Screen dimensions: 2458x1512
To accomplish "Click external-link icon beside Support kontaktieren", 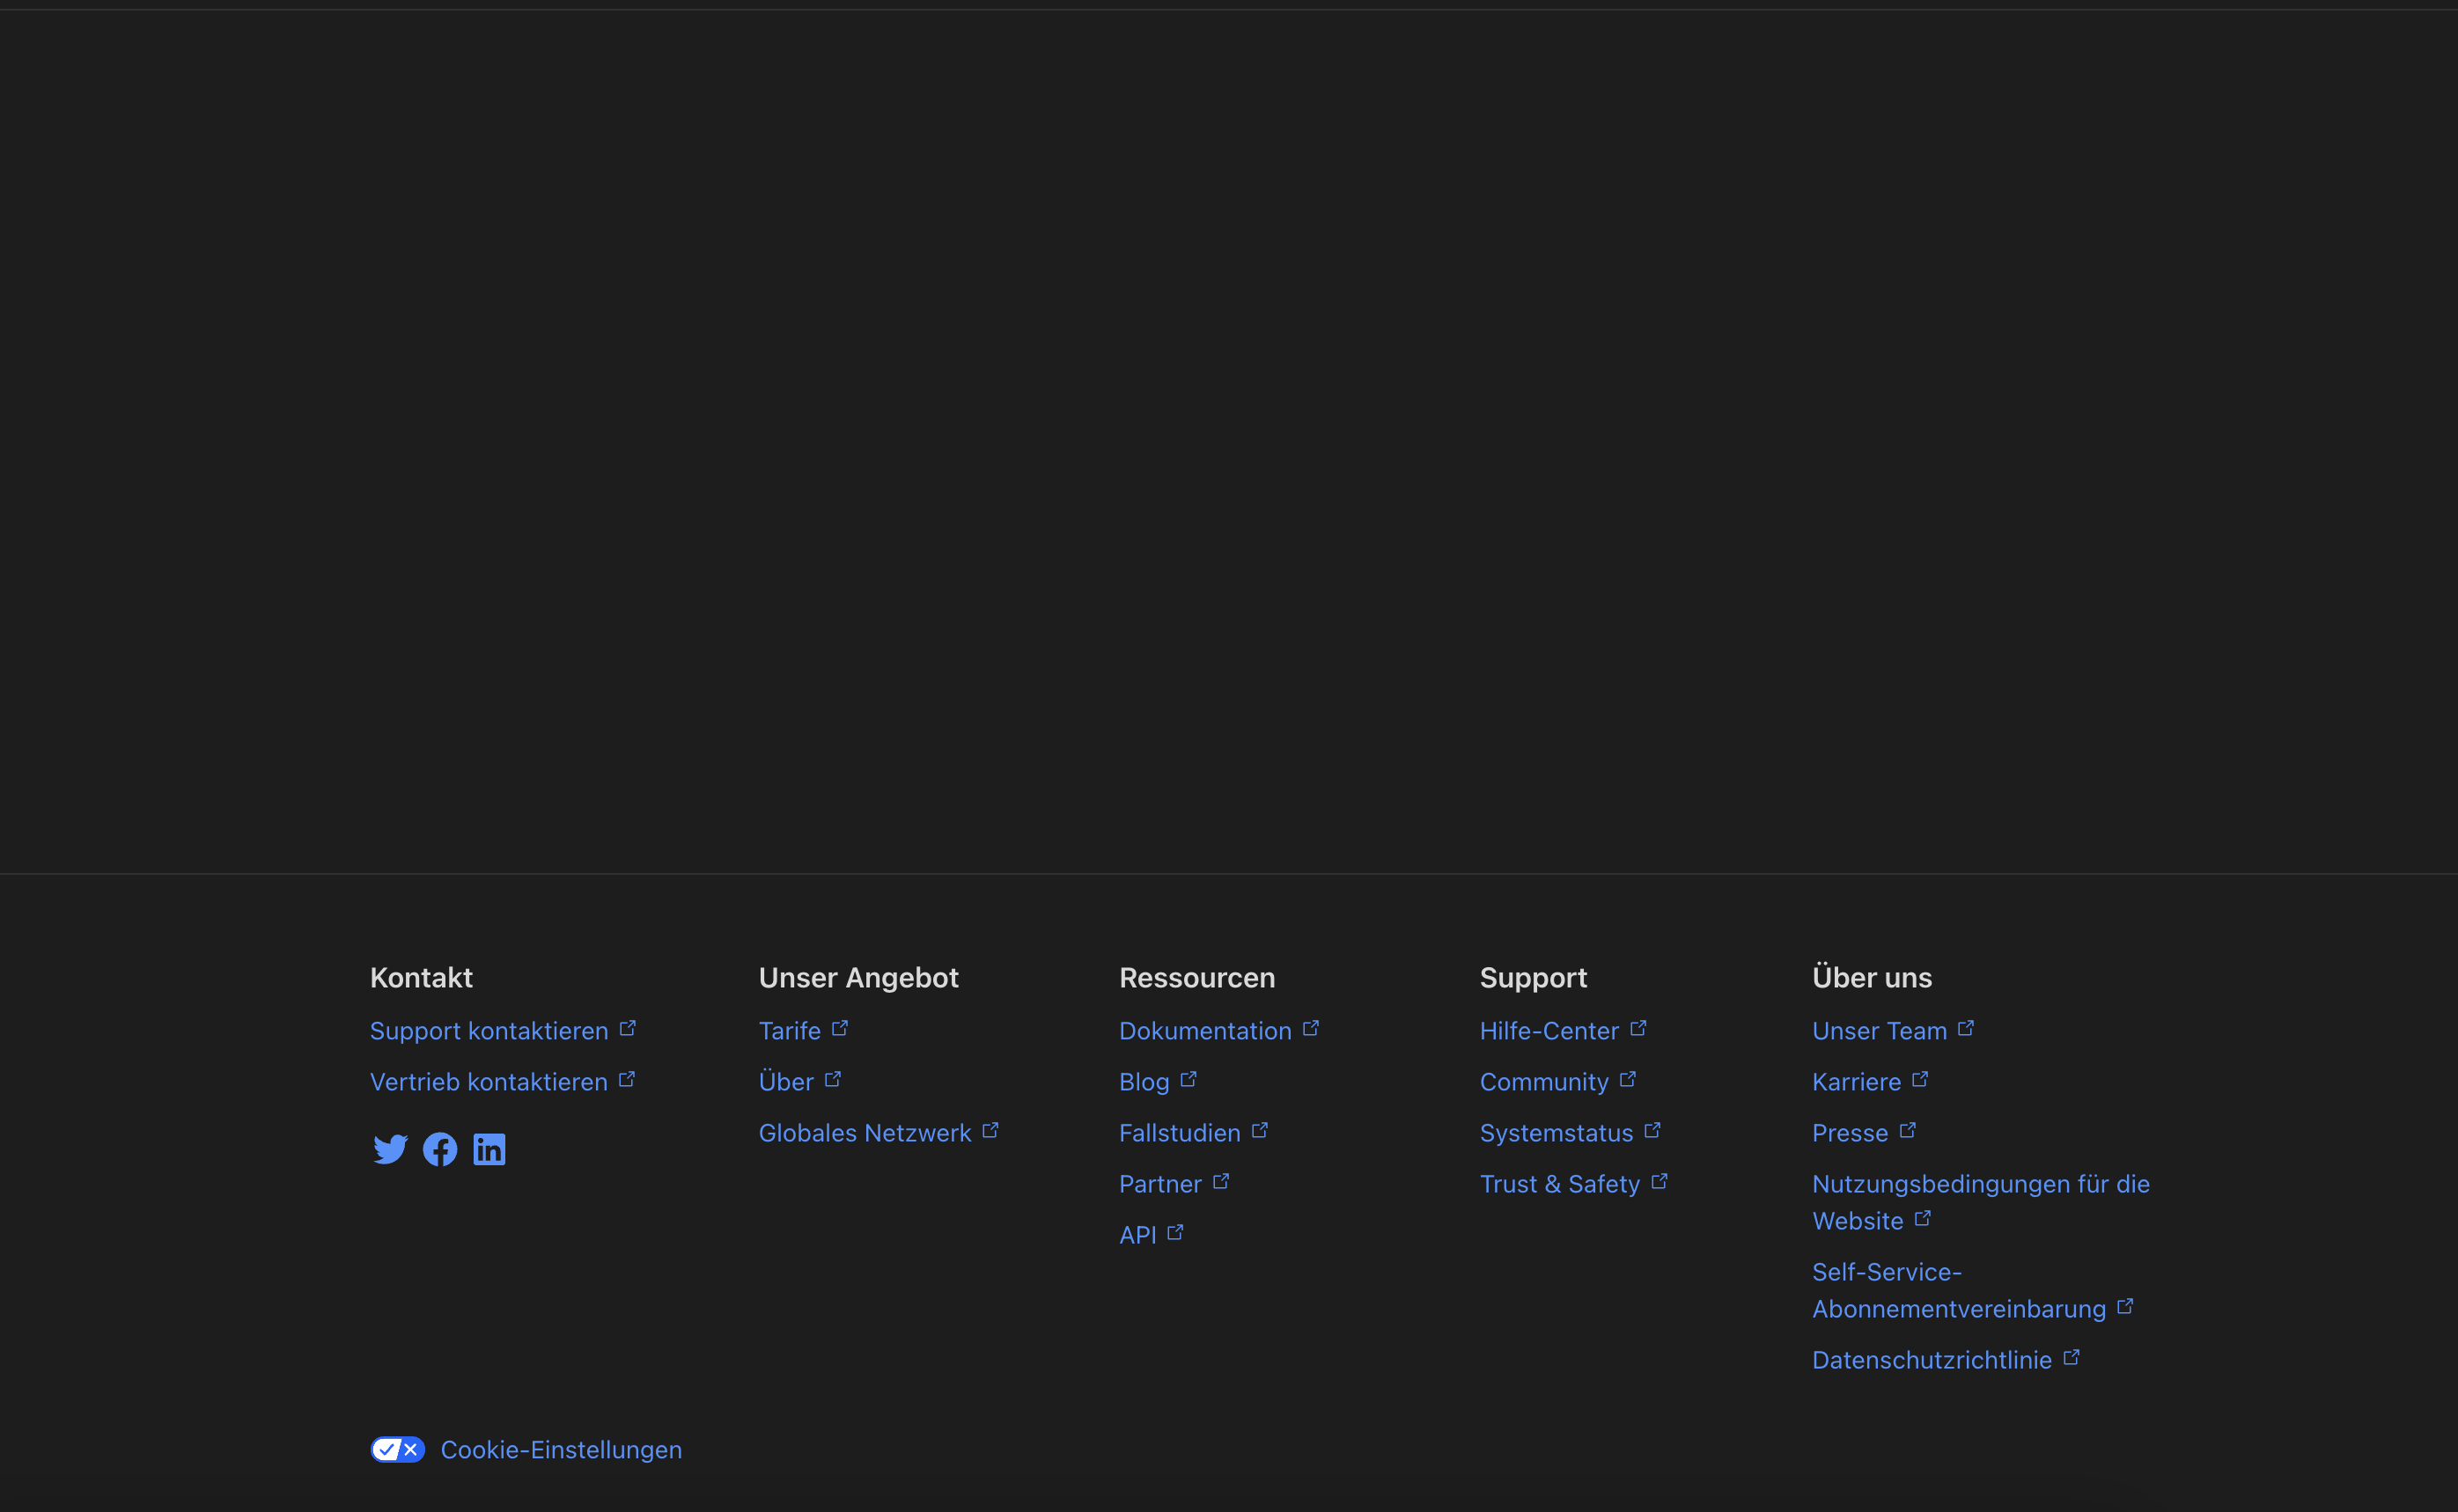I will pyautogui.click(x=627, y=1028).
